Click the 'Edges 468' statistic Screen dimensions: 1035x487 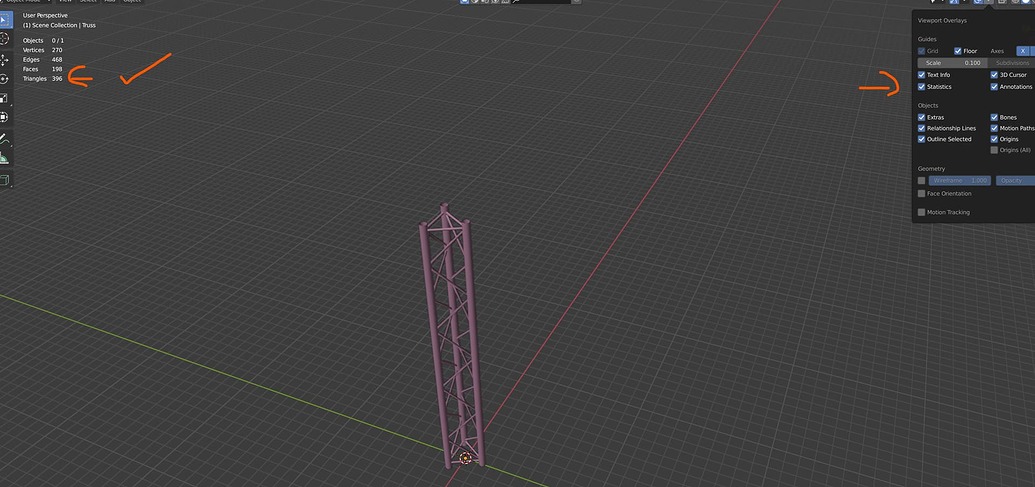pyautogui.click(x=43, y=59)
